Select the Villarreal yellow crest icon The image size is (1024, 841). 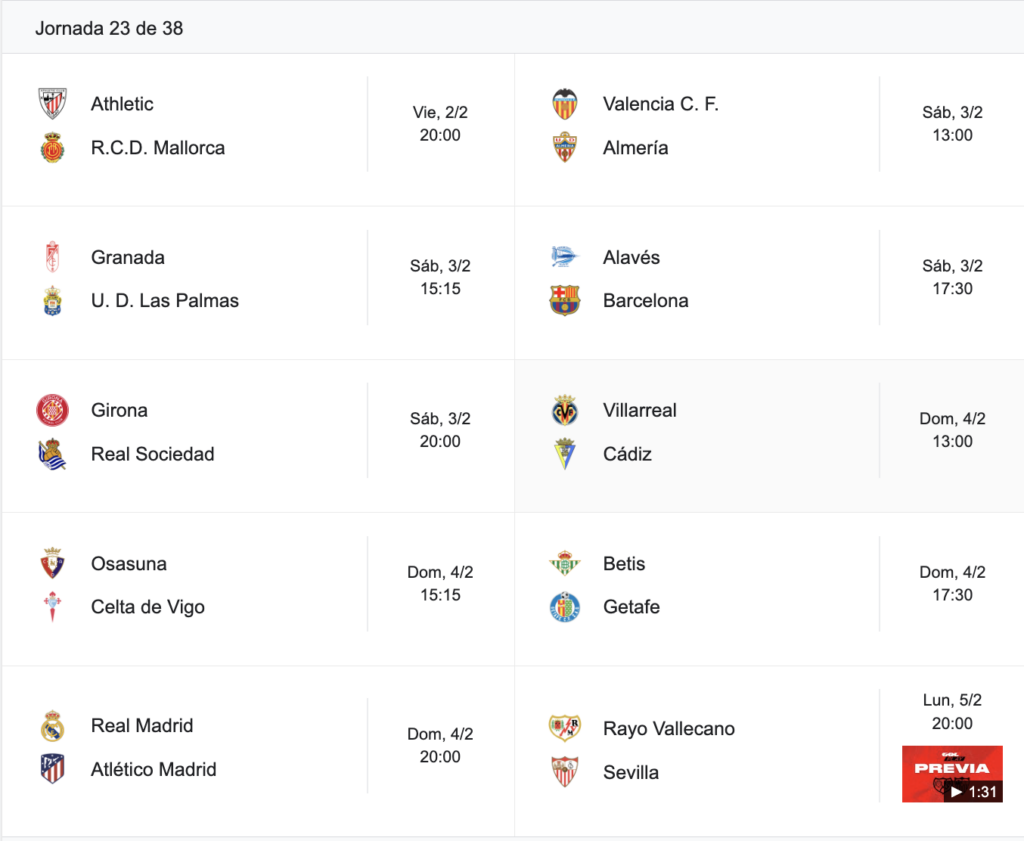pyautogui.click(x=564, y=410)
